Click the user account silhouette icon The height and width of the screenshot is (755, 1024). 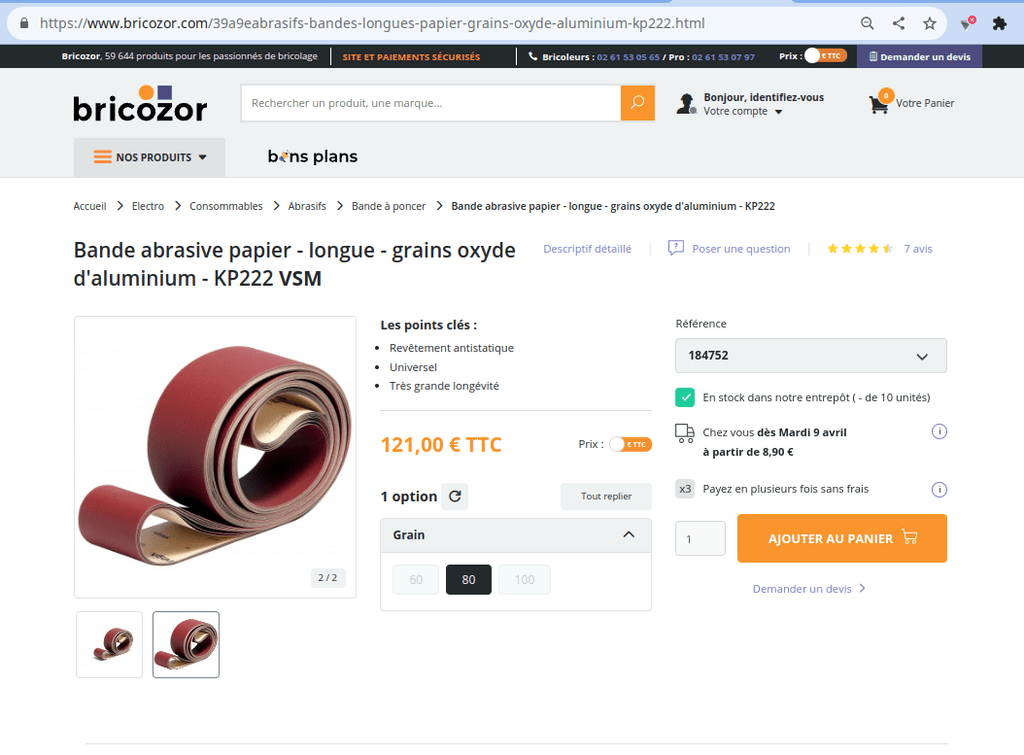(x=686, y=103)
